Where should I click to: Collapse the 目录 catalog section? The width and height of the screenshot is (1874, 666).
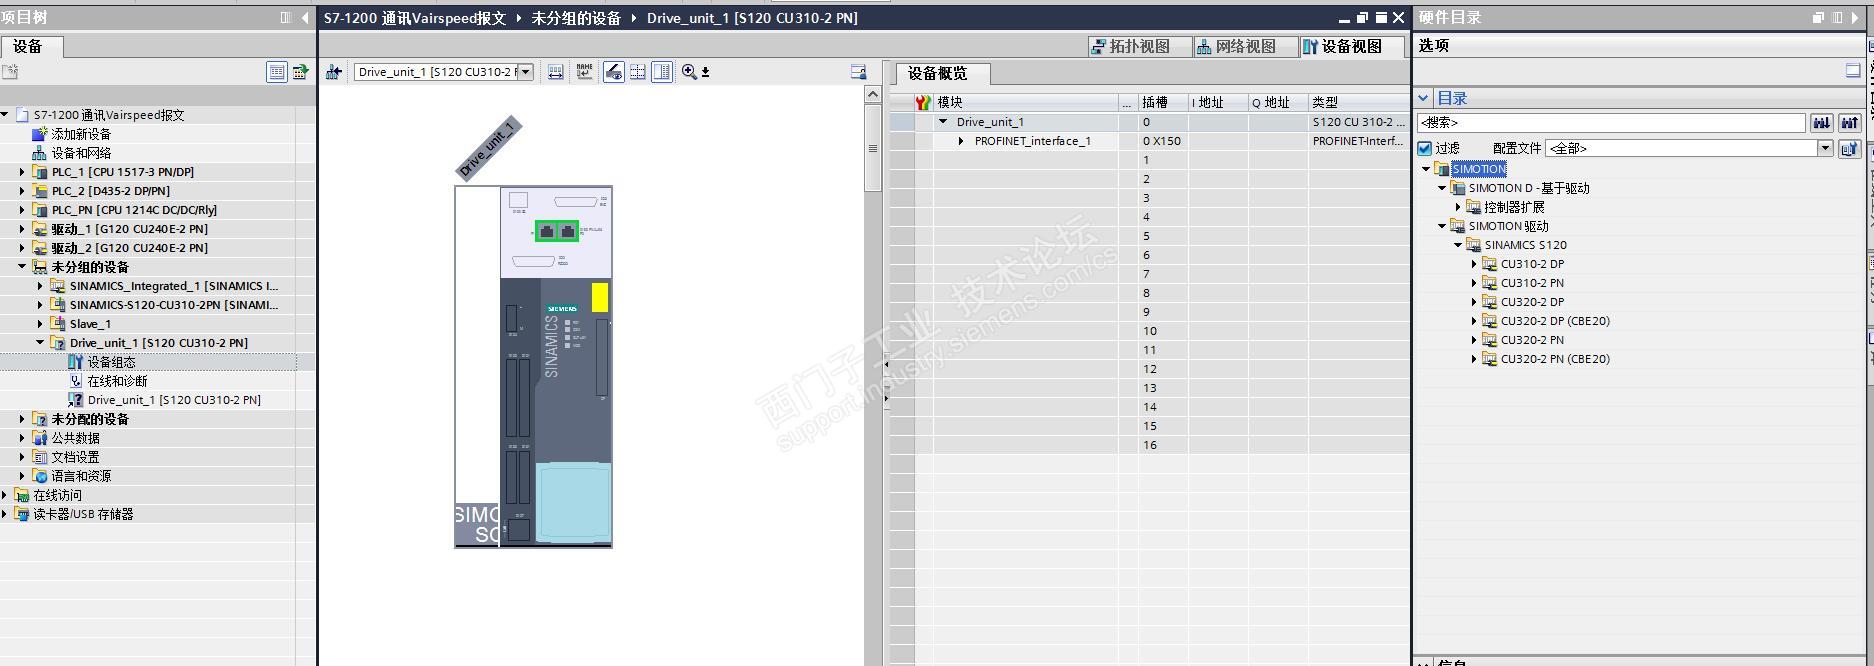1424,98
